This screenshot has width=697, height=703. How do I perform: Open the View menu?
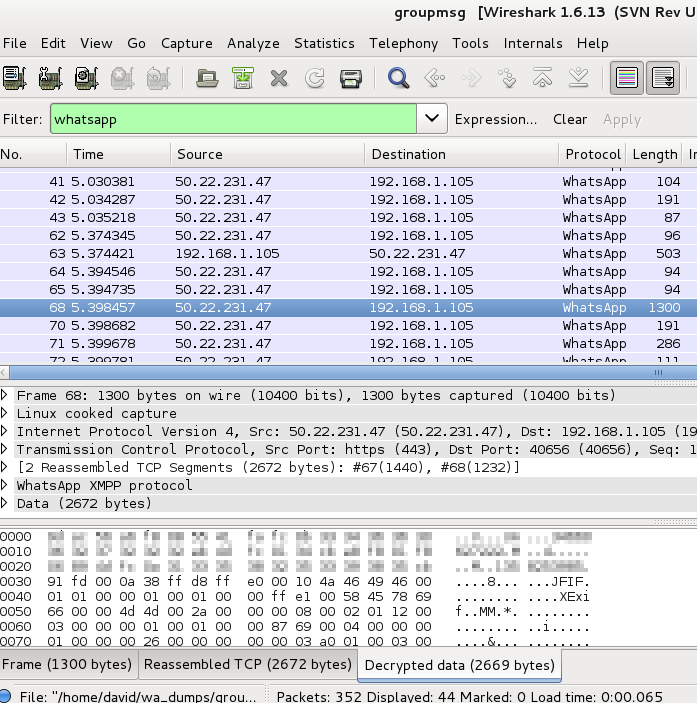[96, 43]
